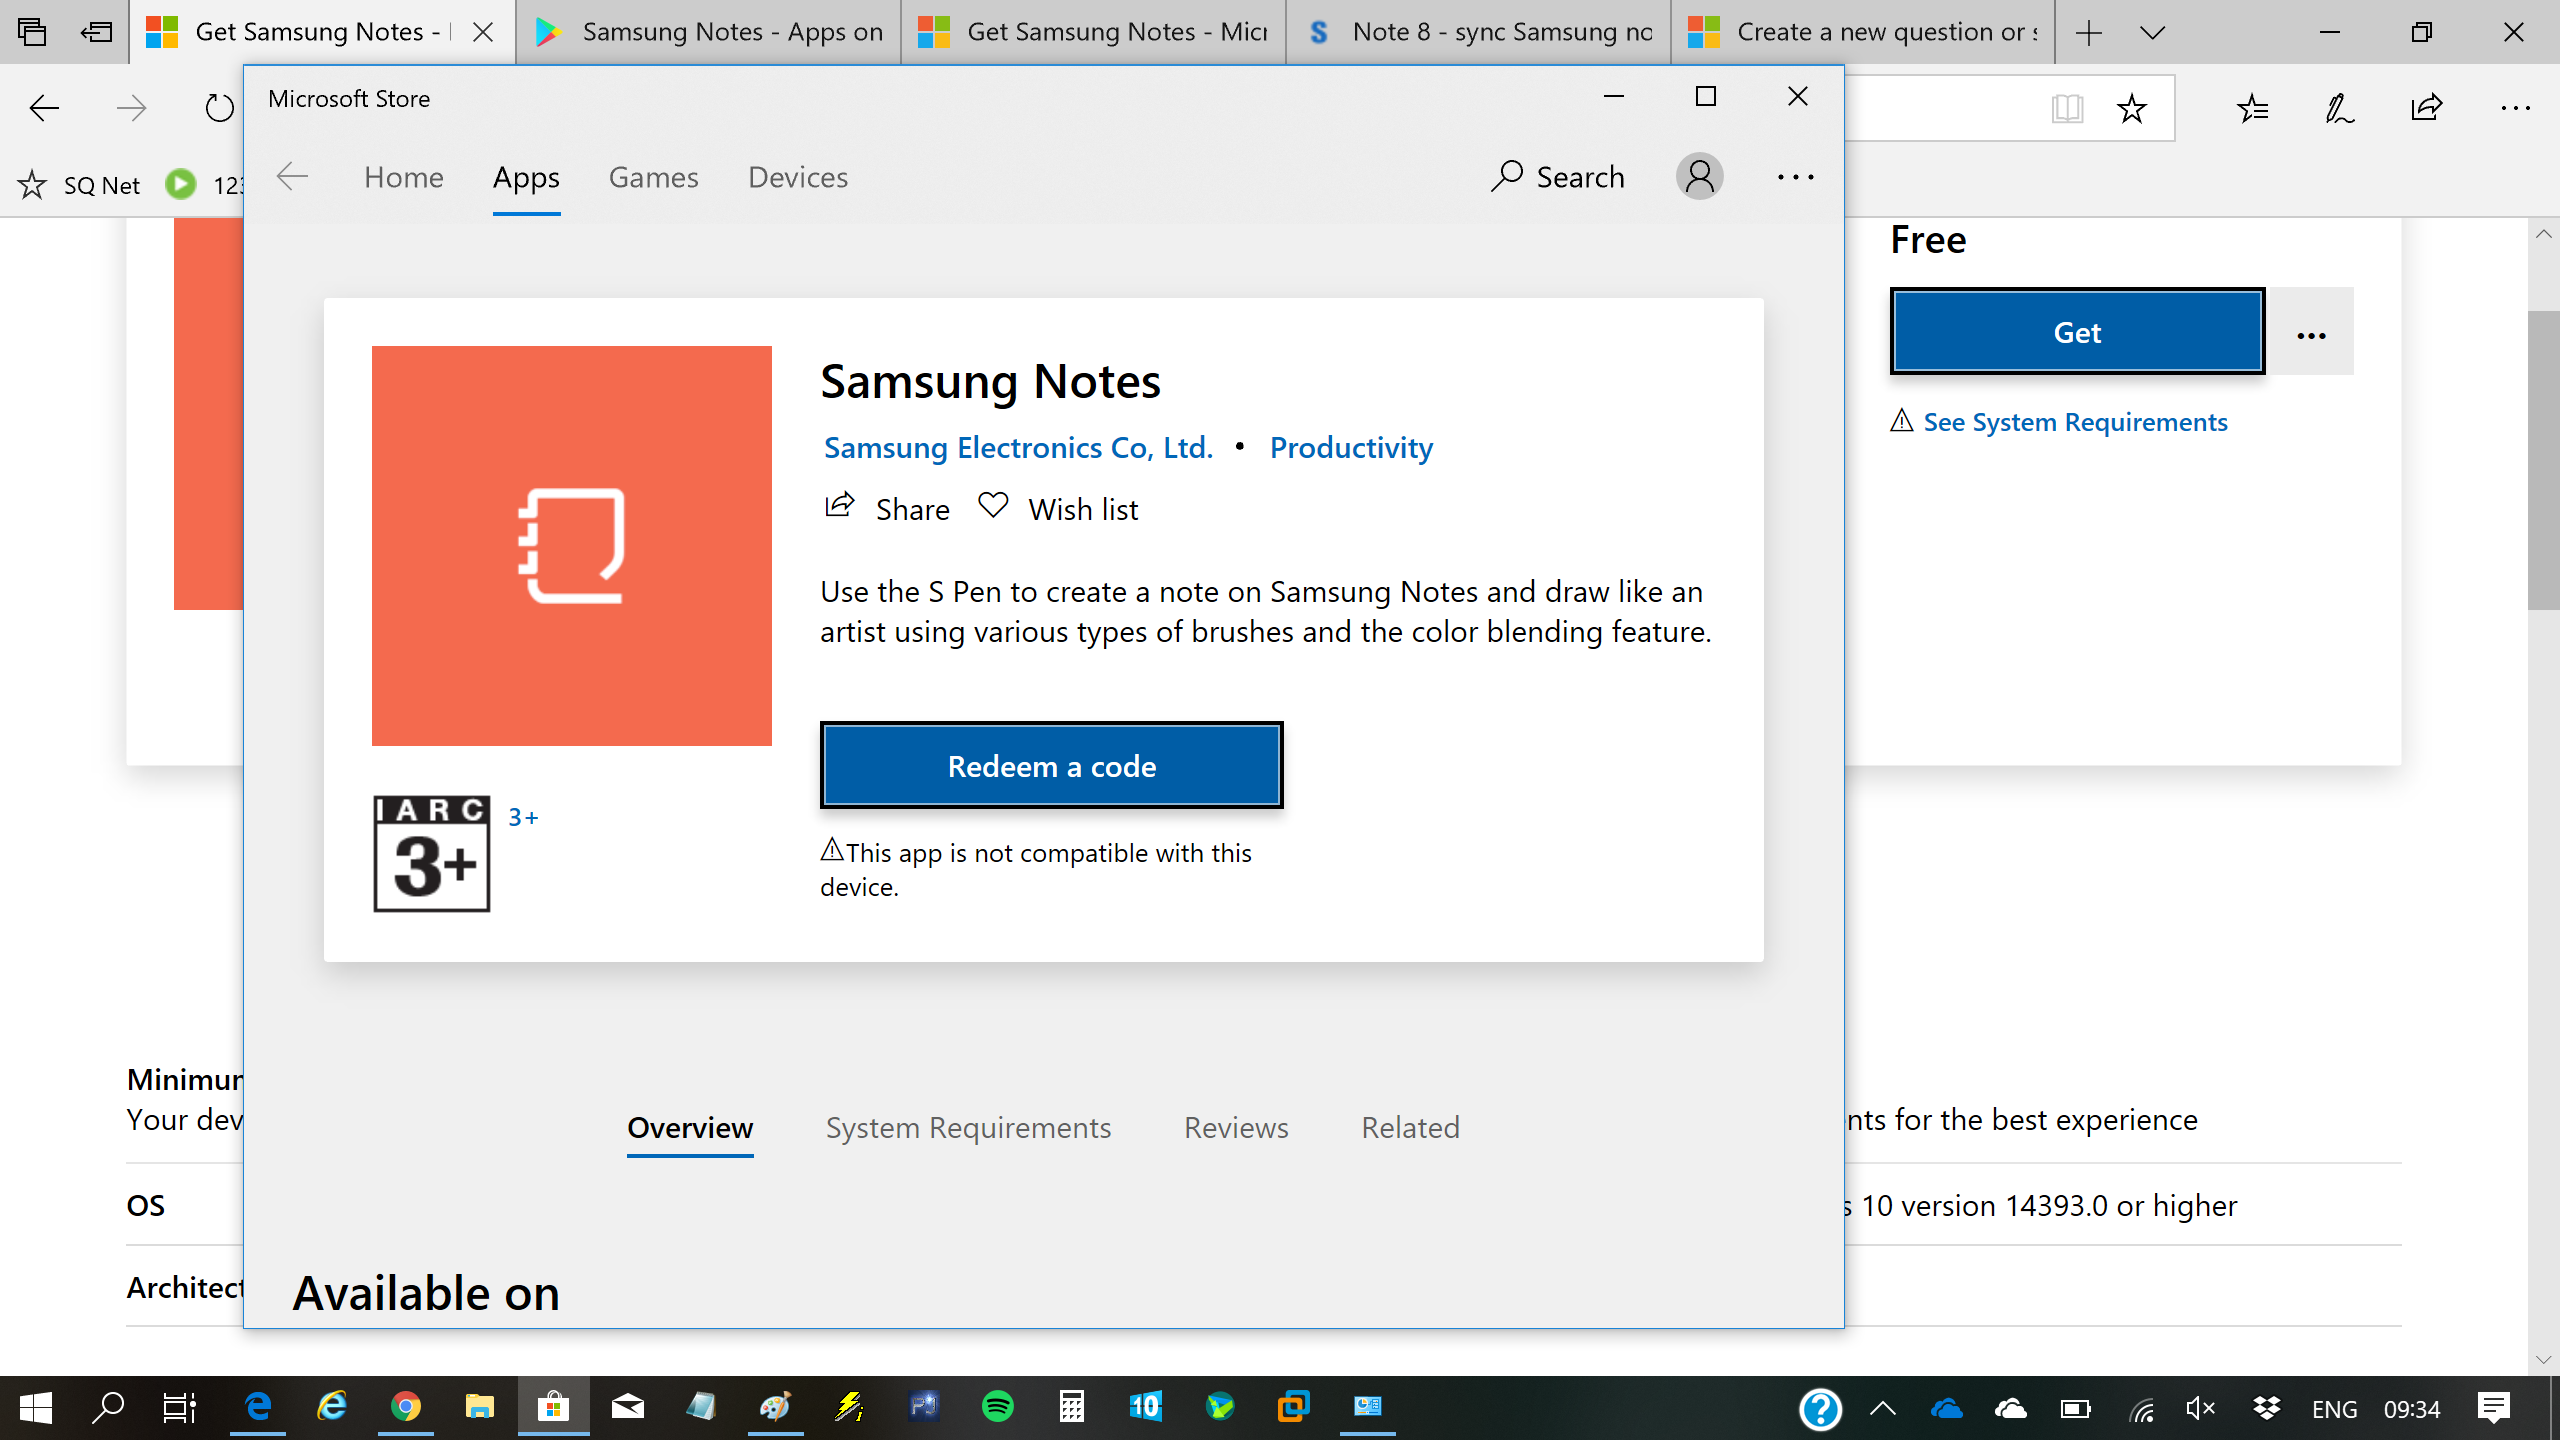The image size is (2560, 1440).
Task: Click the account profile icon
Action: click(1698, 176)
